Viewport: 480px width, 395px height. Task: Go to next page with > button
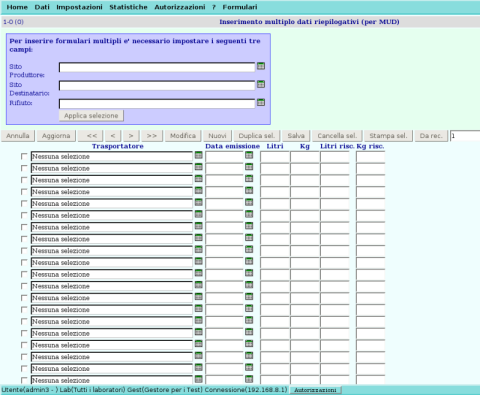click(x=131, y=136)
